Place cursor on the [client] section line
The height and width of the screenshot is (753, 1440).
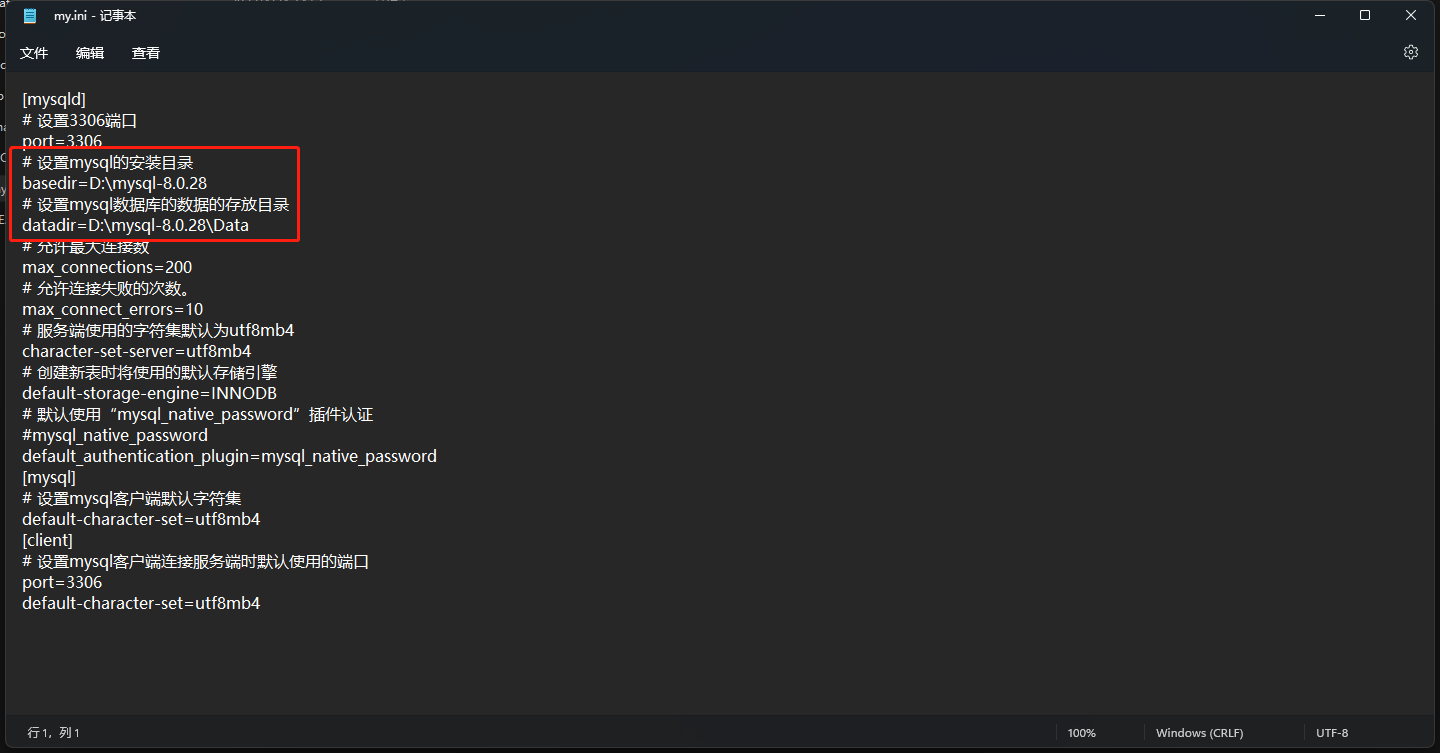(x=47, y=541)
